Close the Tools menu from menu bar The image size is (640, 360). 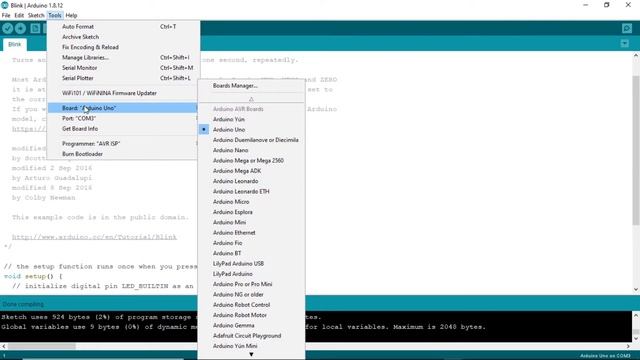55,15
